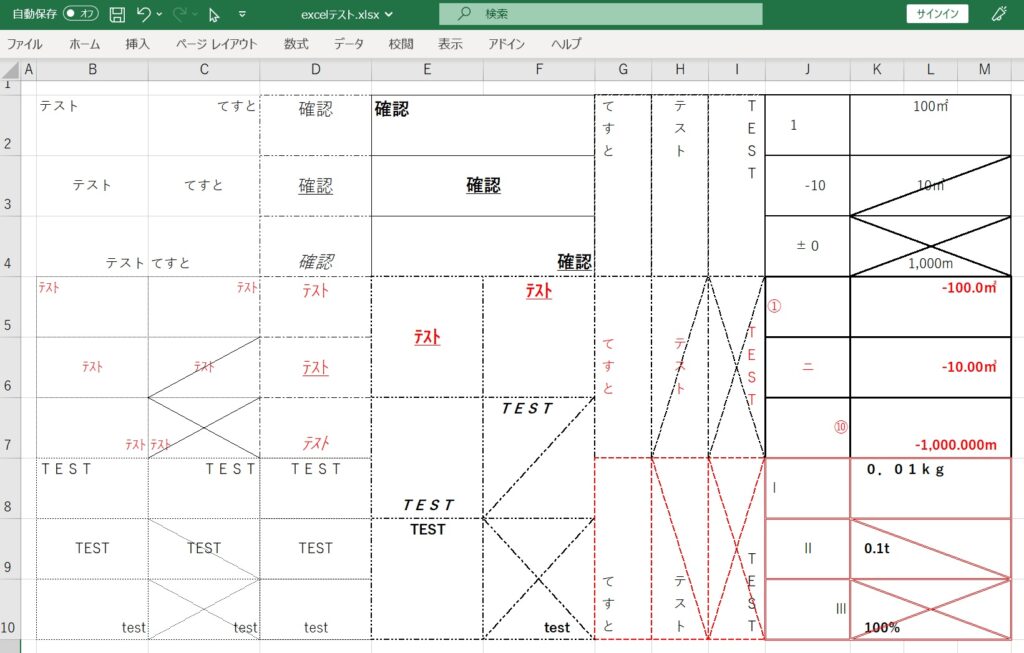Select the mouse/touch mode pointer icon
1024x653 pixels.
pyautogui.click(x=213, y=14)
